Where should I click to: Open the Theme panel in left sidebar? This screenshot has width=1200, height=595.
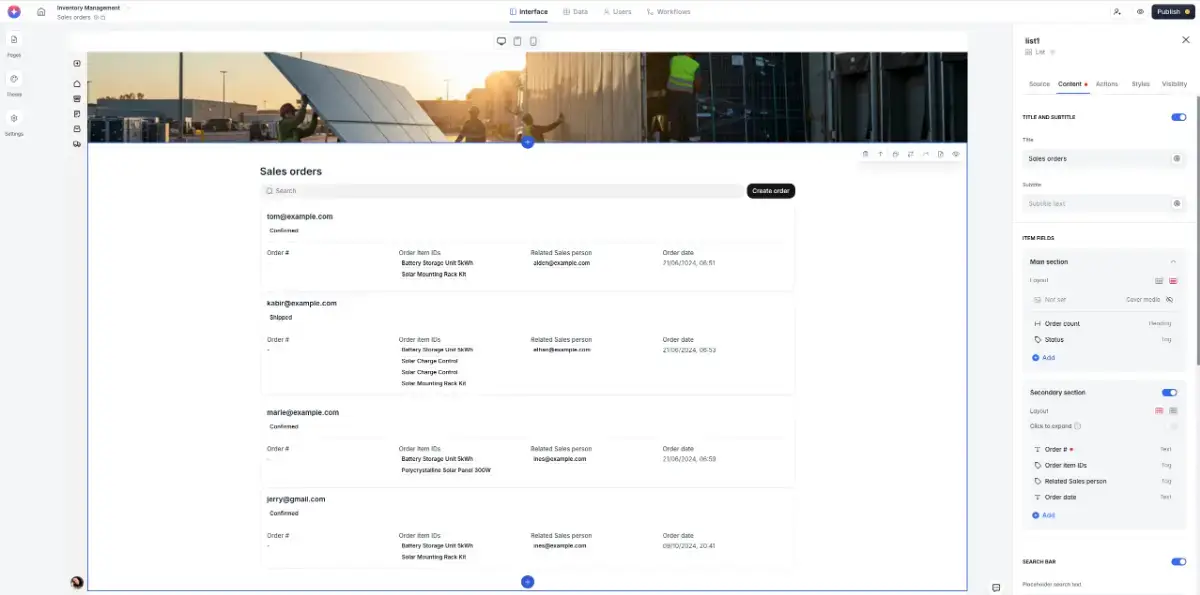click(14, 79)
